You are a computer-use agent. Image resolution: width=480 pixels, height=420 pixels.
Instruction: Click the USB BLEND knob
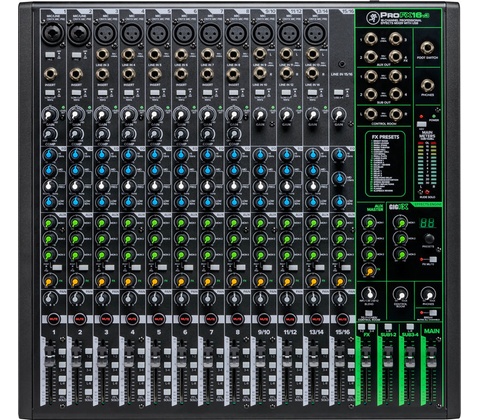(x=369, y=295)
